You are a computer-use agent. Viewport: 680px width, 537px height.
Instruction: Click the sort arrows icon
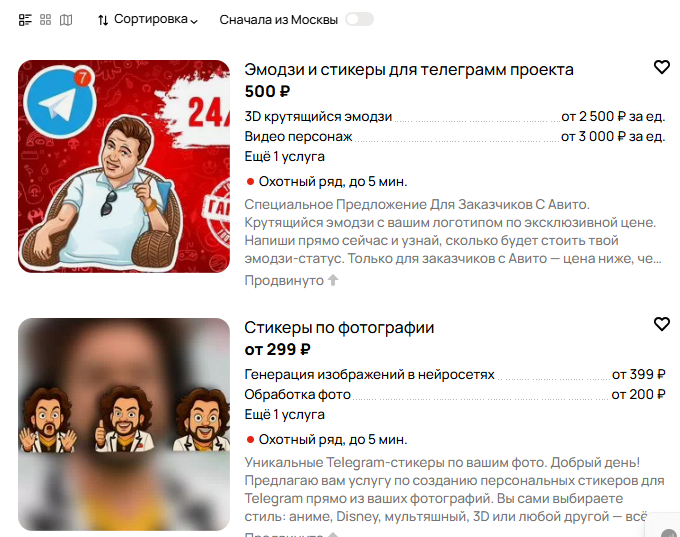pyautogui.click(x=103, y=20)
